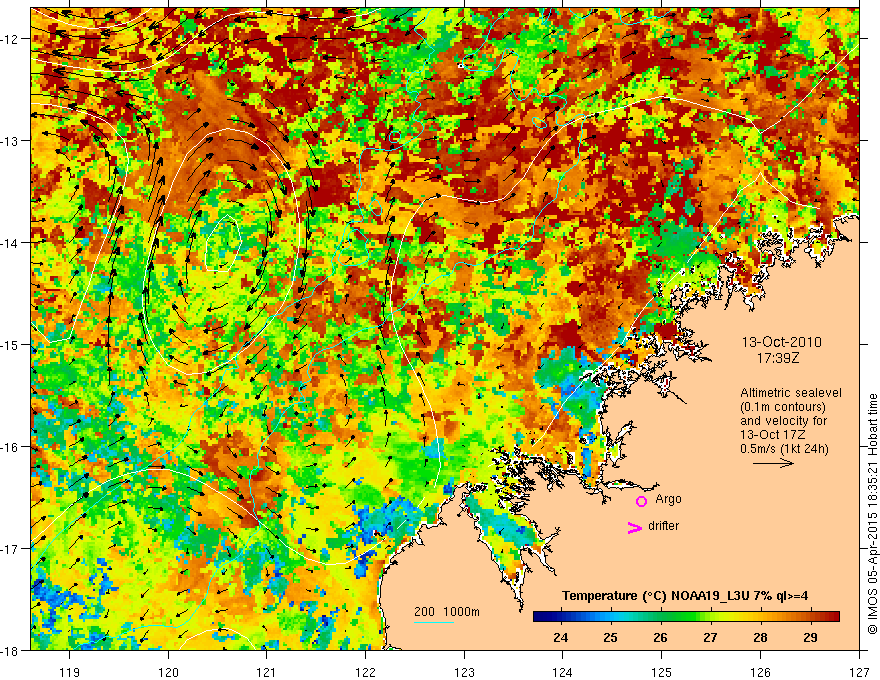880x680 pixels.
Task: Click the '200 1000m' depth label
Action: click(447, 612)
